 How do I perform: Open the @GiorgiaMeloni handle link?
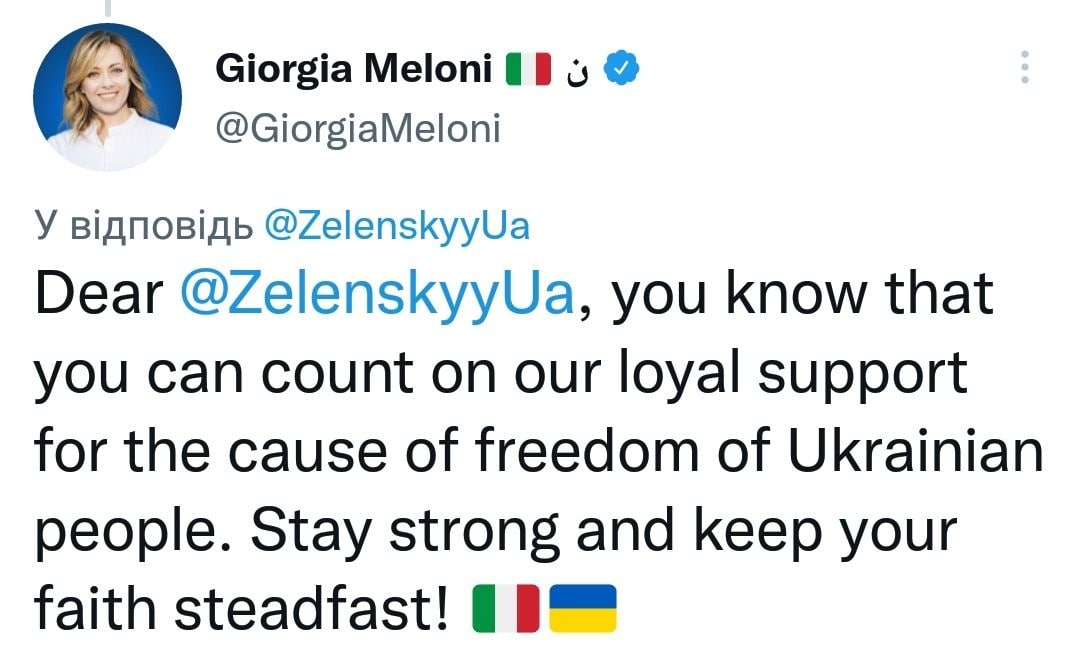(x=357, y=128)
